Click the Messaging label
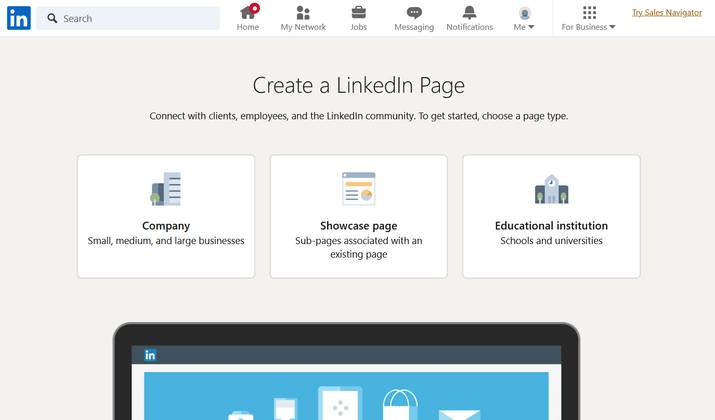Image resolution: width=715 pixels, height=420 pixels. point(414,27)
